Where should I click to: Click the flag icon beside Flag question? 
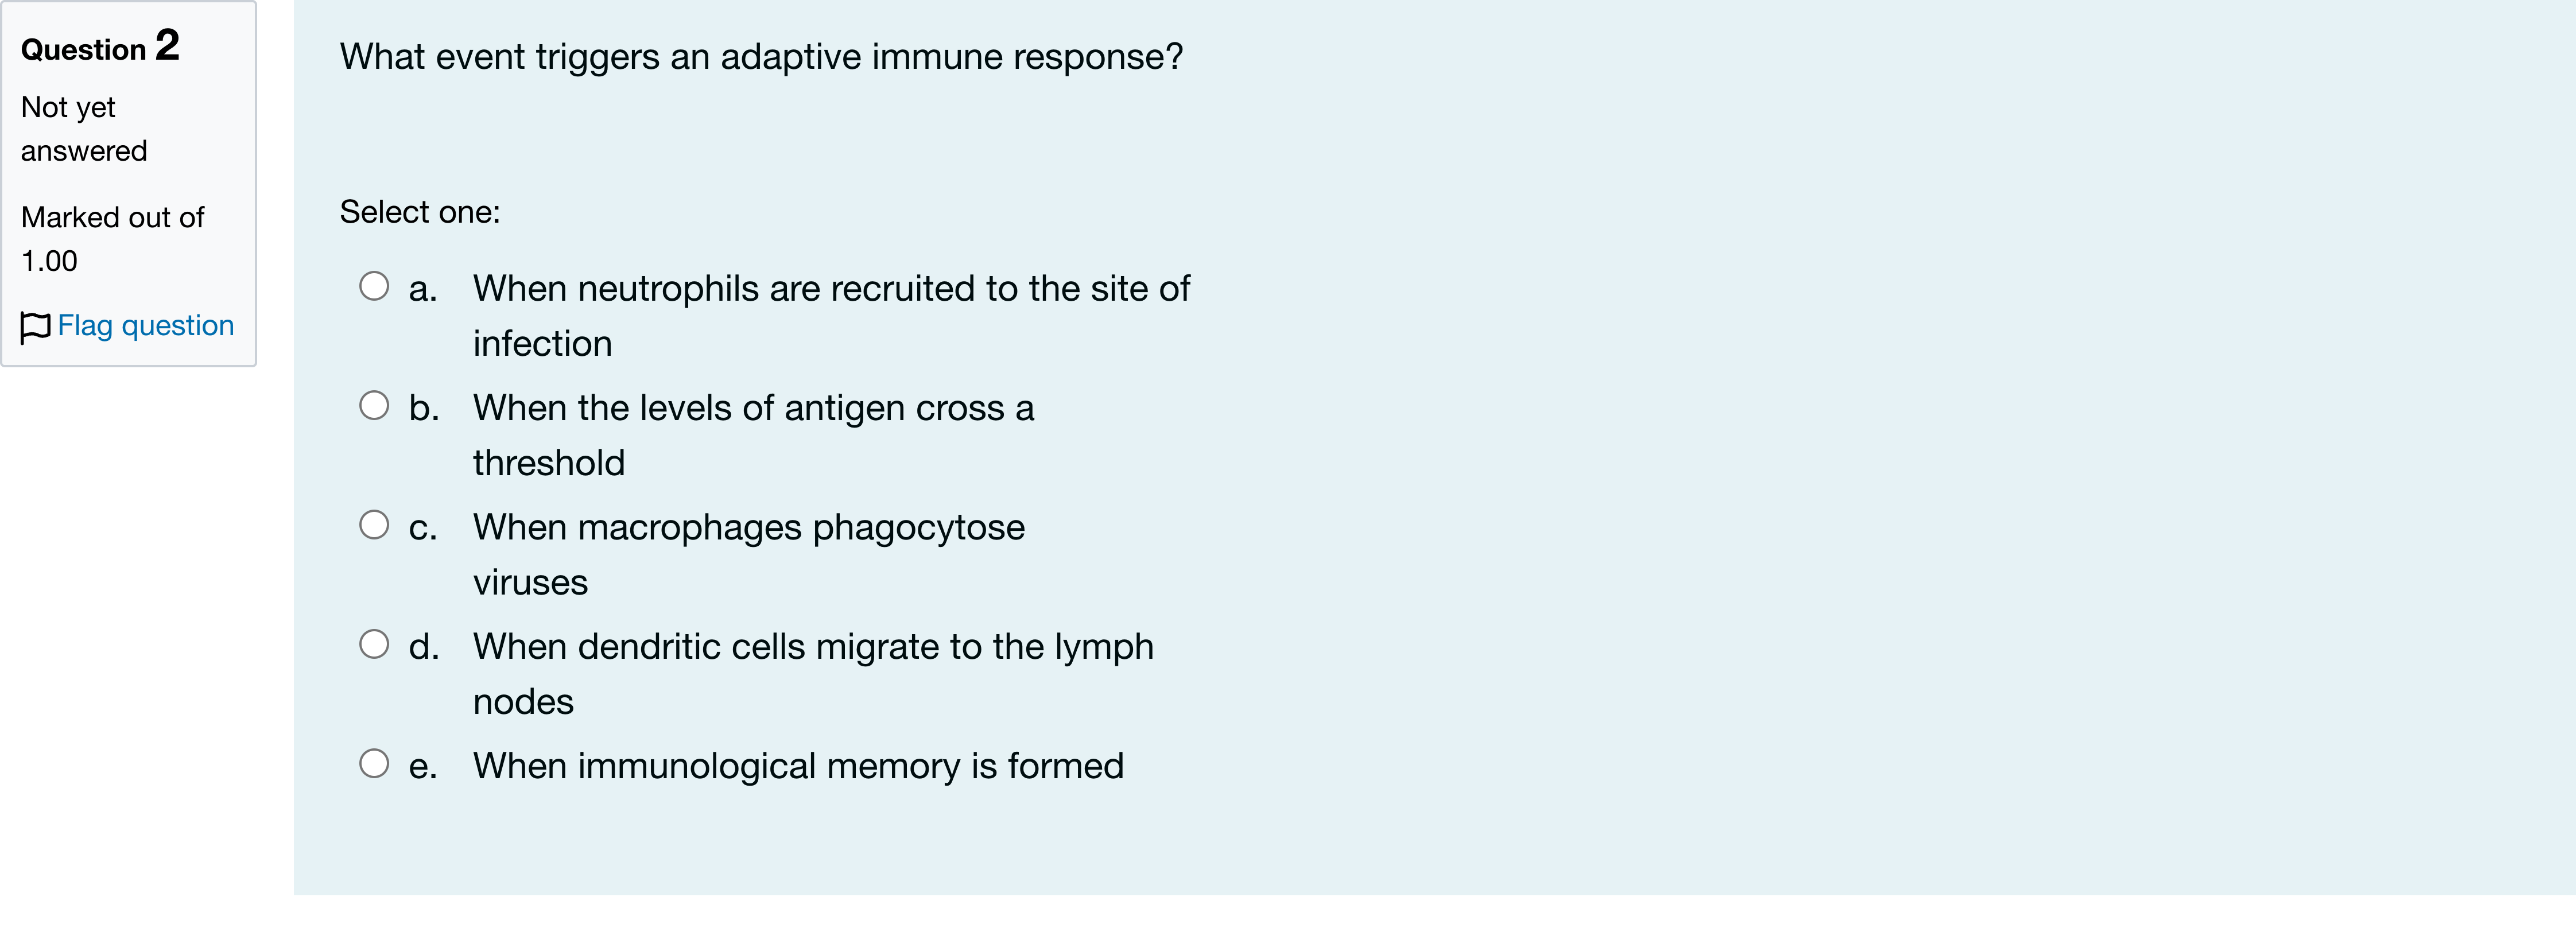click(x=35, y=327)
